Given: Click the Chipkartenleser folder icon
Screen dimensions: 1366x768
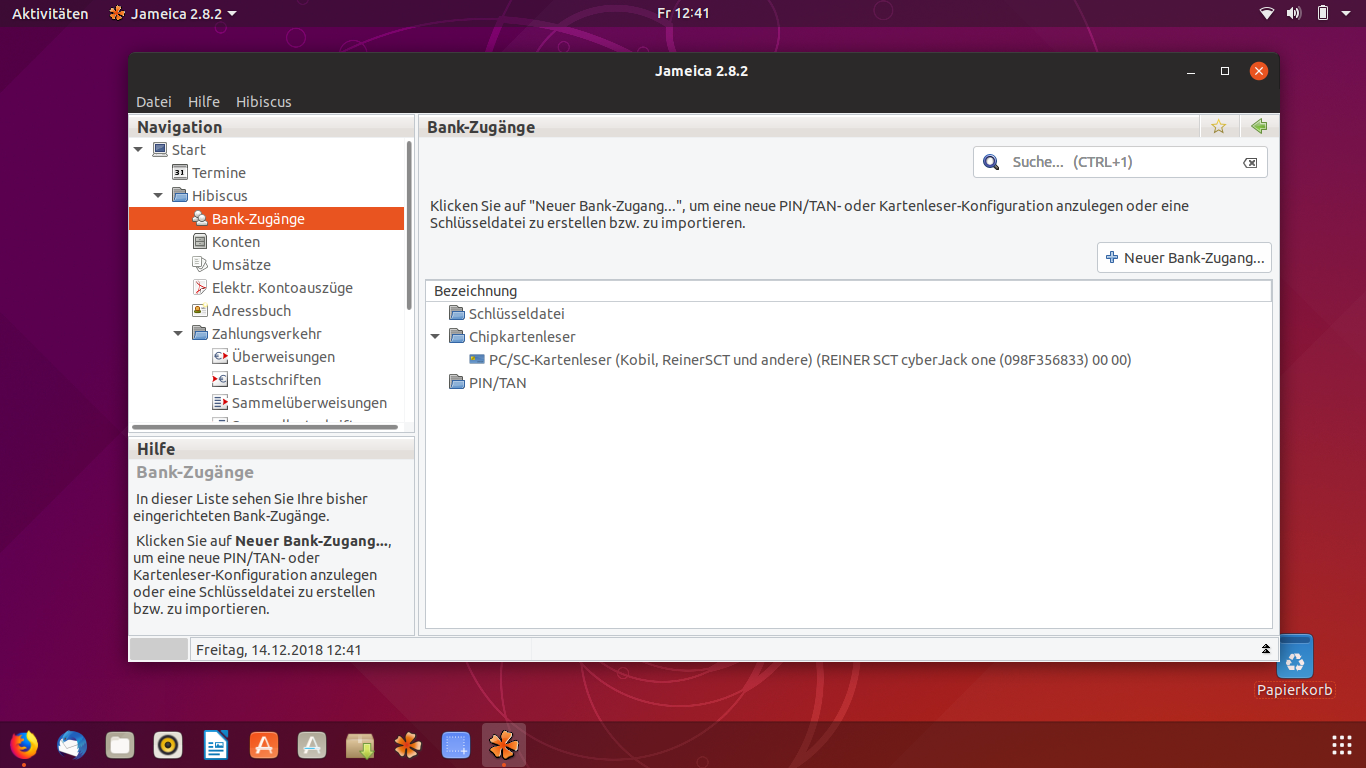Looking at the screenshot, I should point(457,337).
